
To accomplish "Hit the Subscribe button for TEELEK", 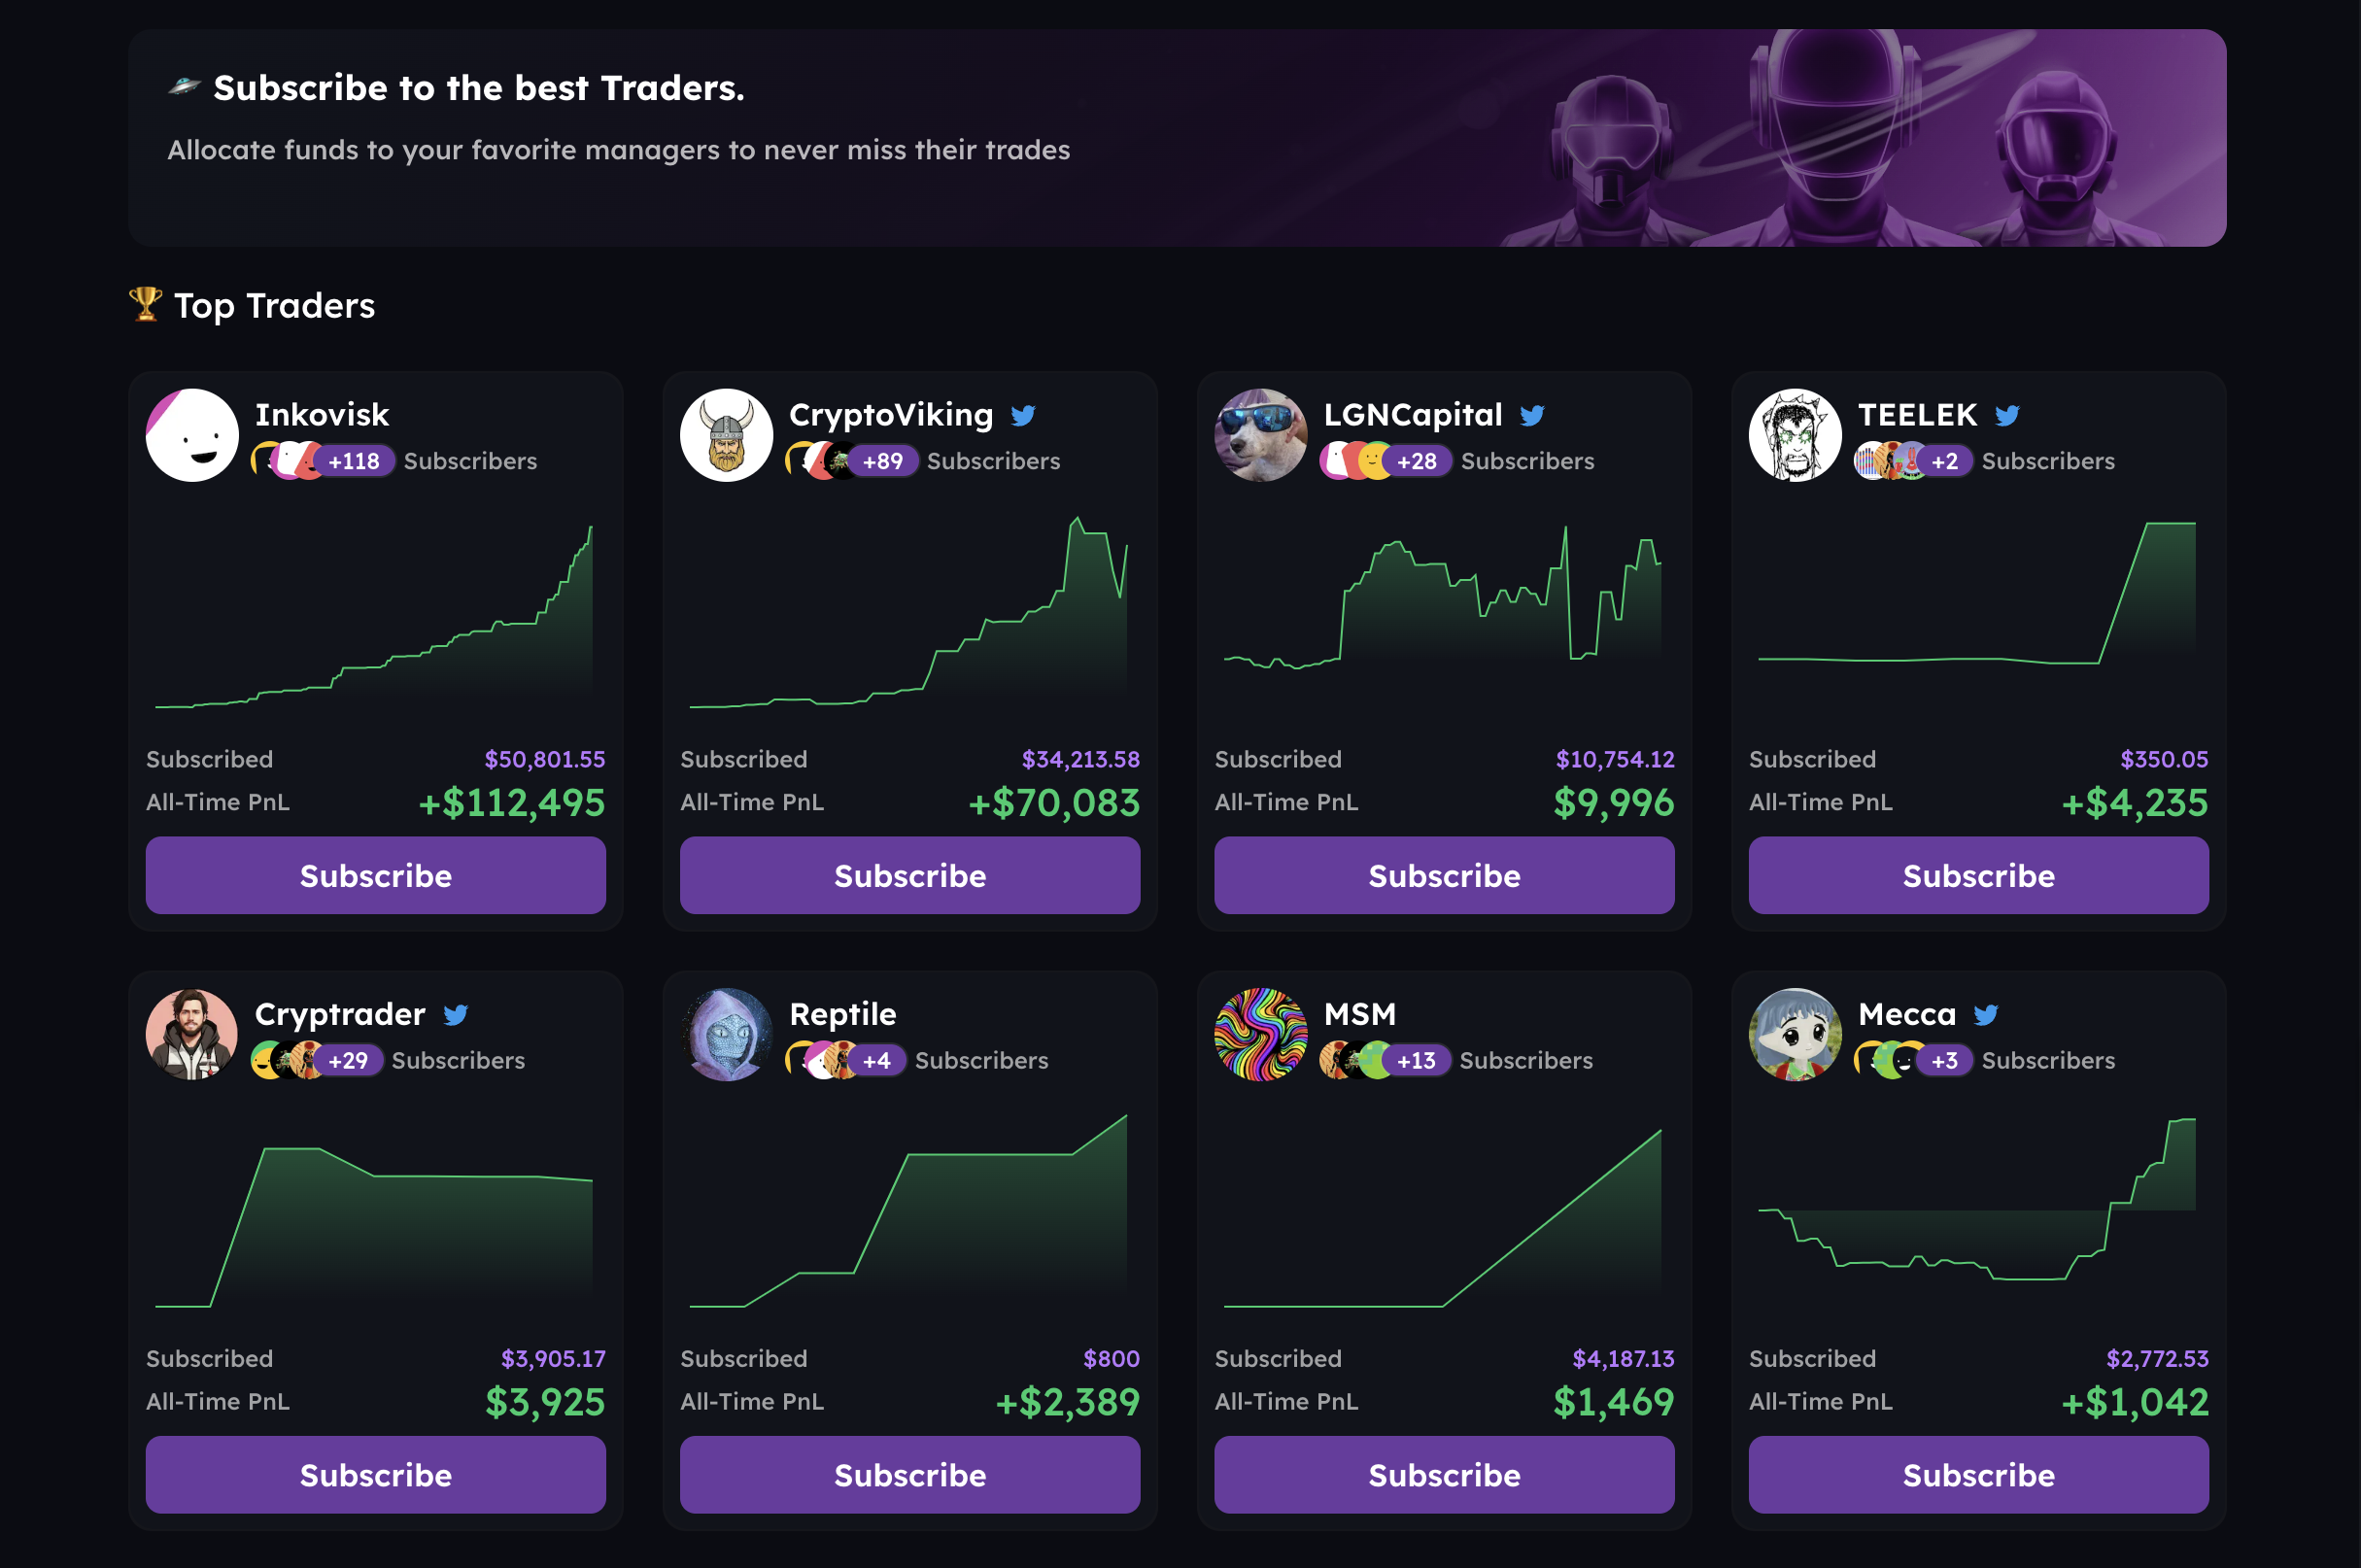I will point(1977,875).
